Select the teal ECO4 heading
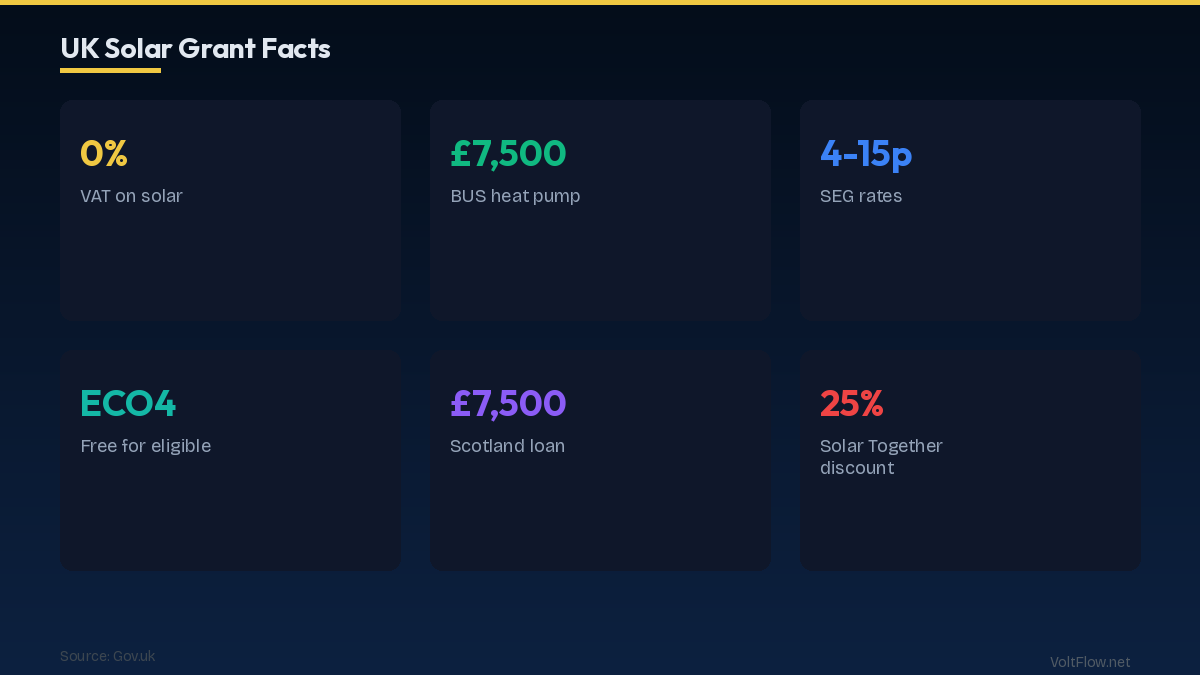 point(128,403)
